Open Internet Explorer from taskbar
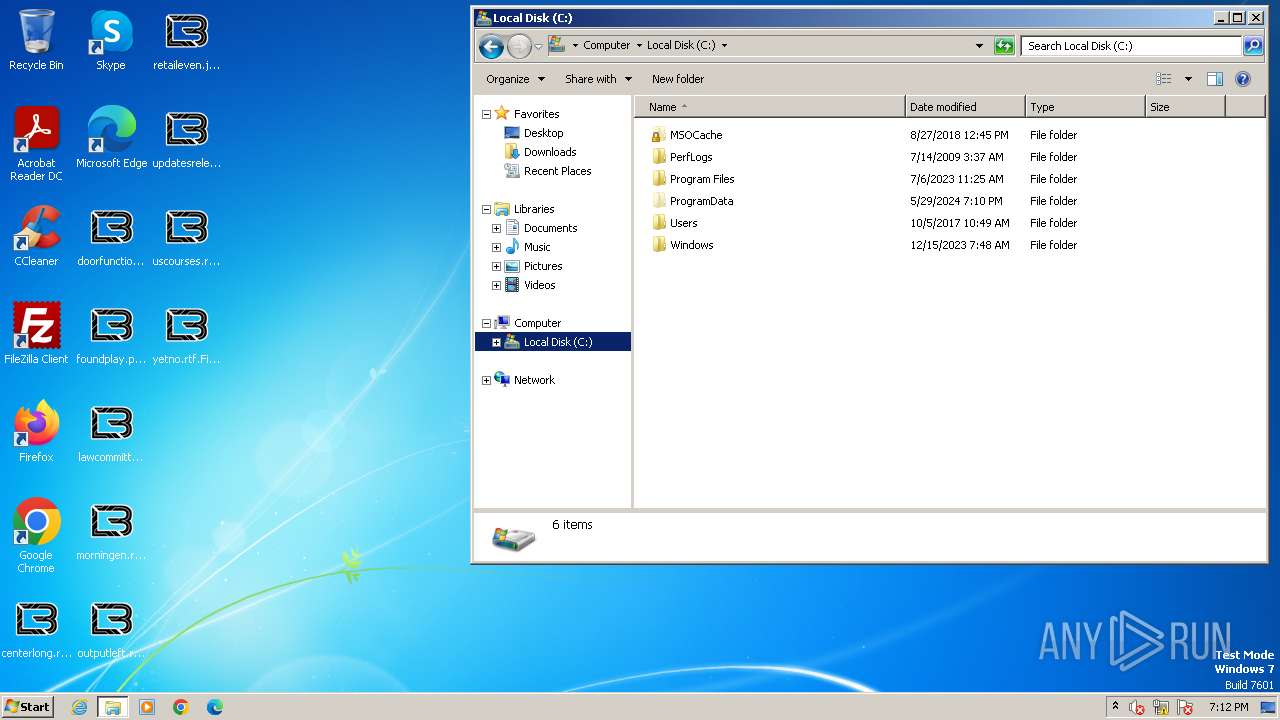 click(x=79, y=707)
